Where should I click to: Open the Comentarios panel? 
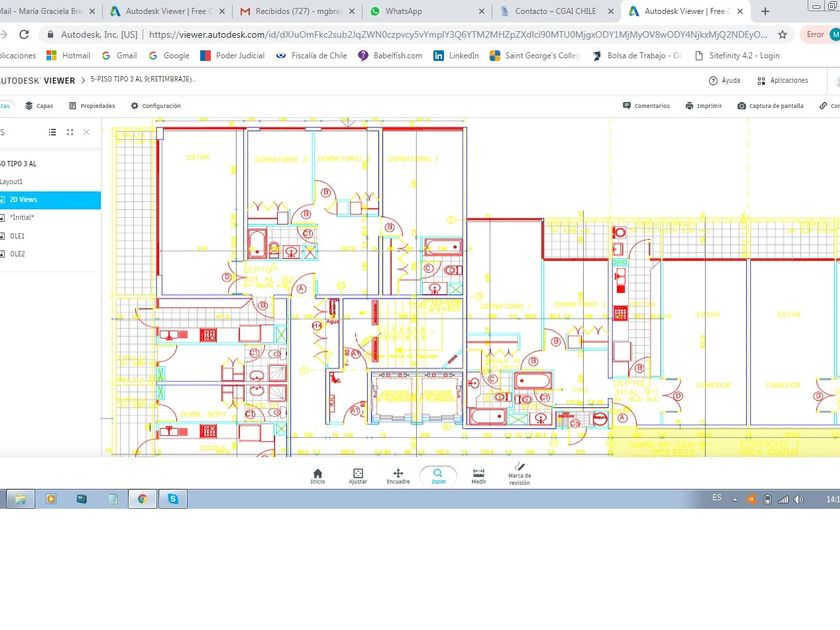click(x=646, y=105)
